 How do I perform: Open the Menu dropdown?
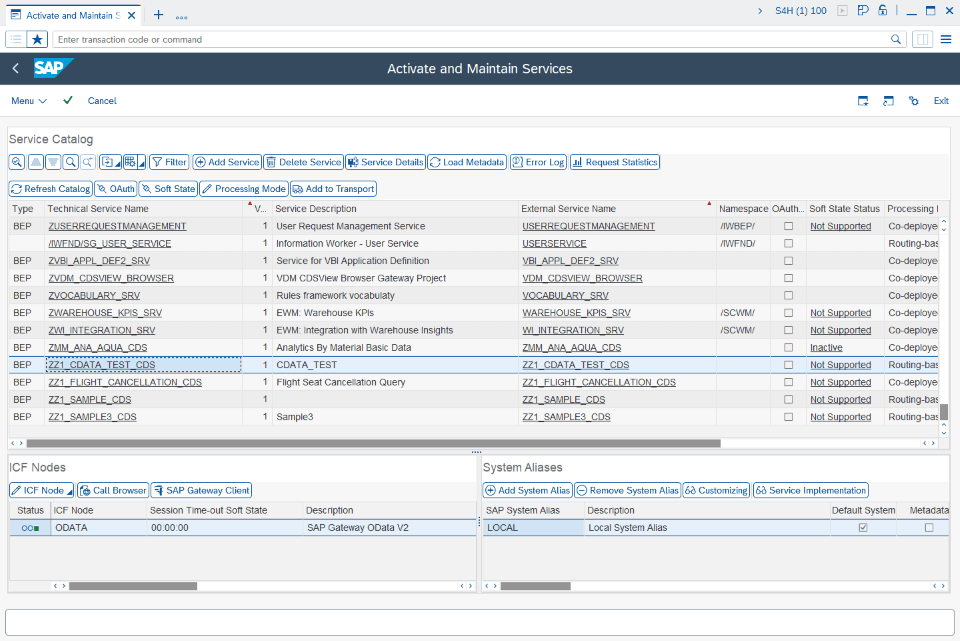coord(28,100)
